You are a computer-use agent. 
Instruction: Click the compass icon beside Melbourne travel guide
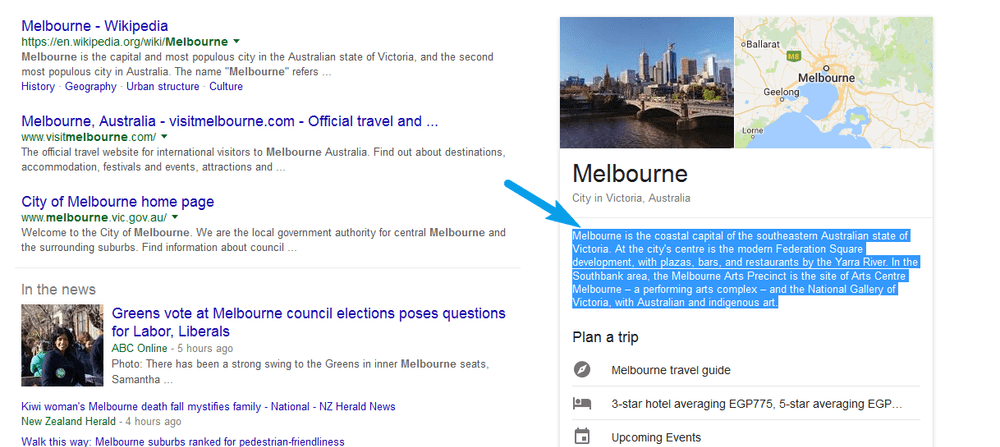tap(582, 370)
